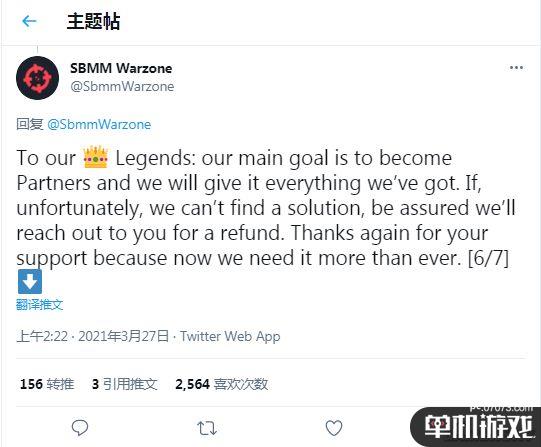This screenshot has height=447, width=541.
Task: Click the blue down-arrow emoji
Action: pos(30,282)
